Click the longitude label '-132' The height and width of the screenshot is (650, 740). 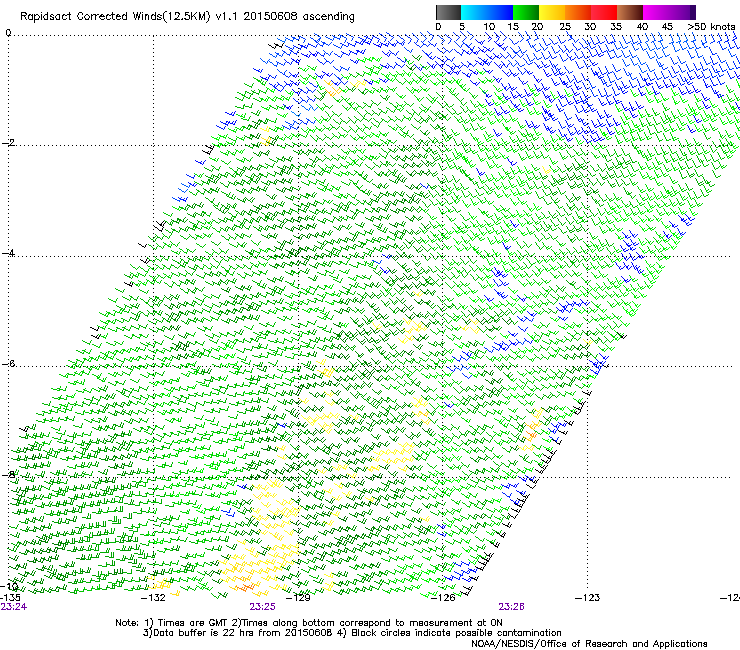(x=153, y=598)
